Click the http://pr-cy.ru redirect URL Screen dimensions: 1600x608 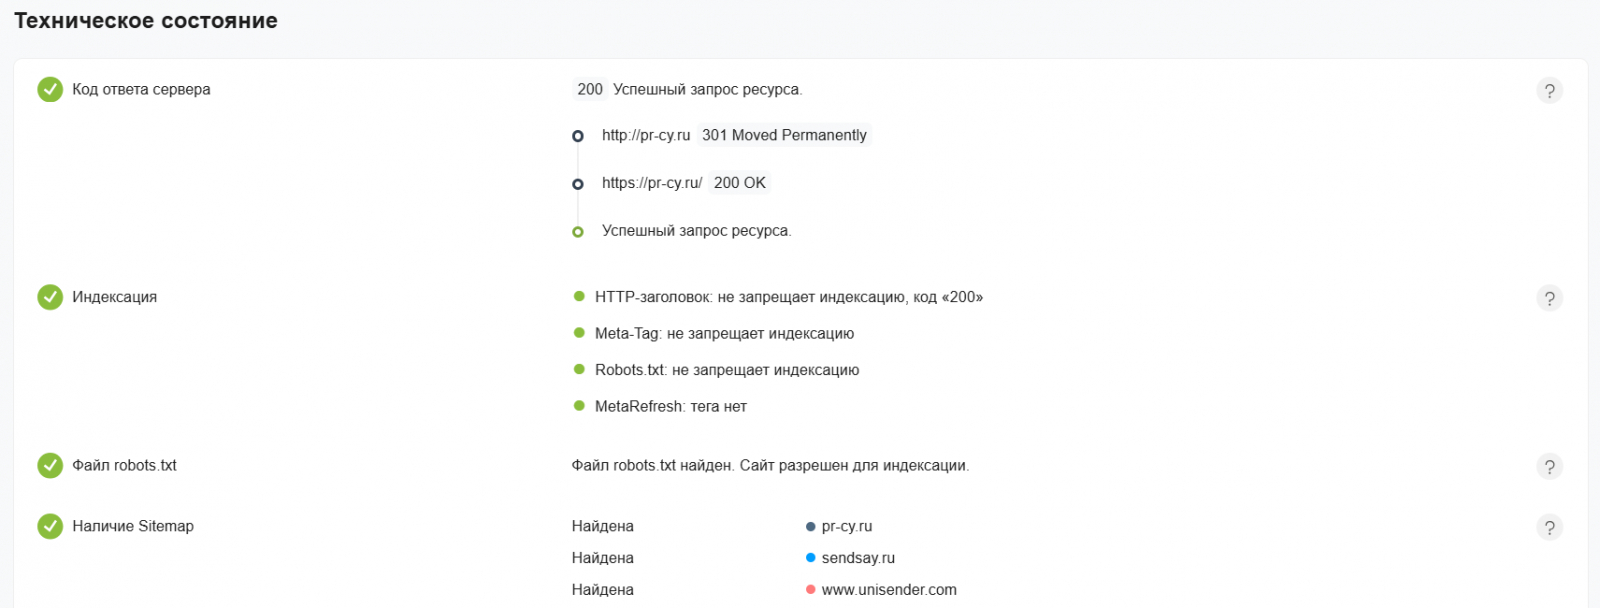(646, 135)
